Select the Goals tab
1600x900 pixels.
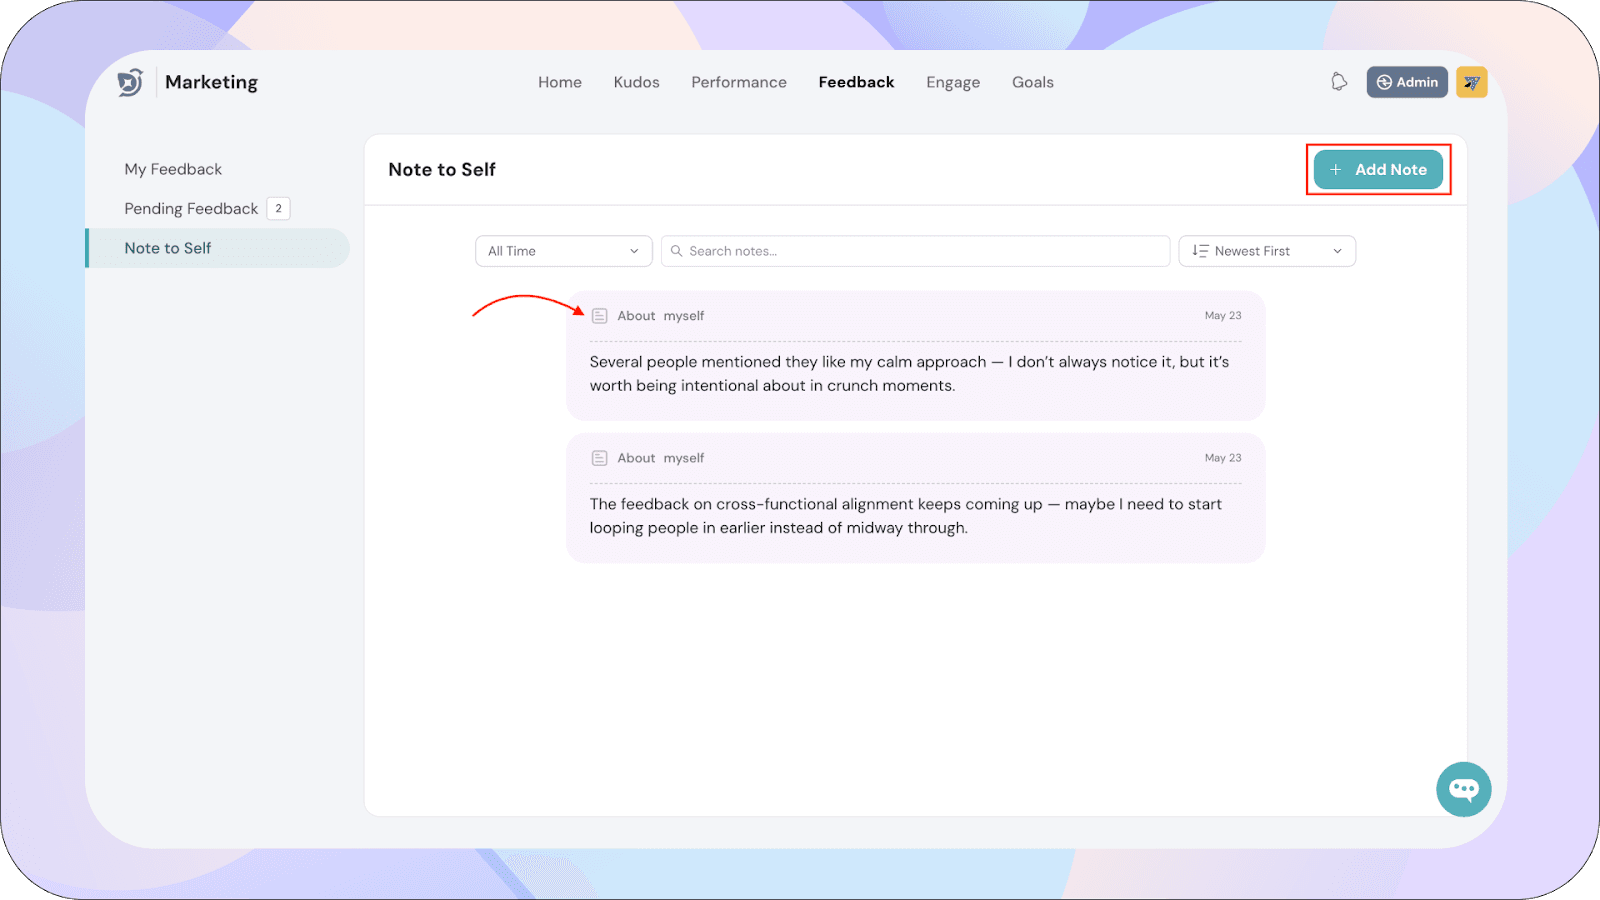pos(1032,82)
